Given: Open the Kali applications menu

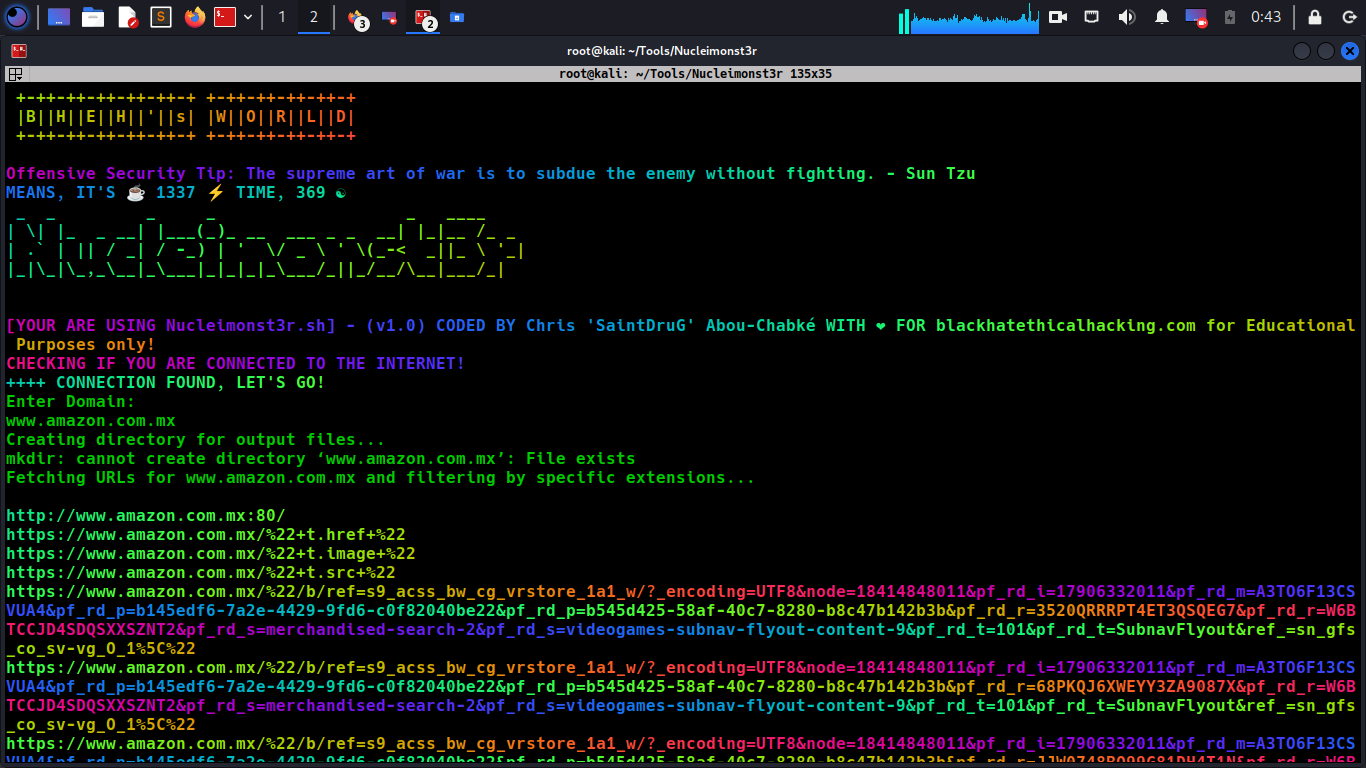Looking at the screenshot, I should [x=17, y=17].
